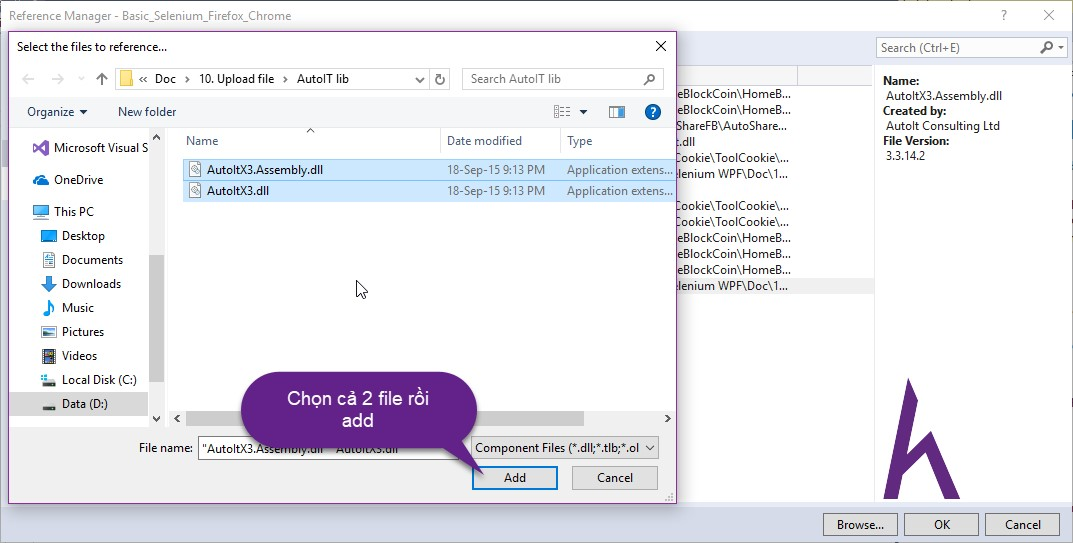This screenshot has width=1073, height=543.
Task: Open Music folder in sidebar
Action: [68, 307]
